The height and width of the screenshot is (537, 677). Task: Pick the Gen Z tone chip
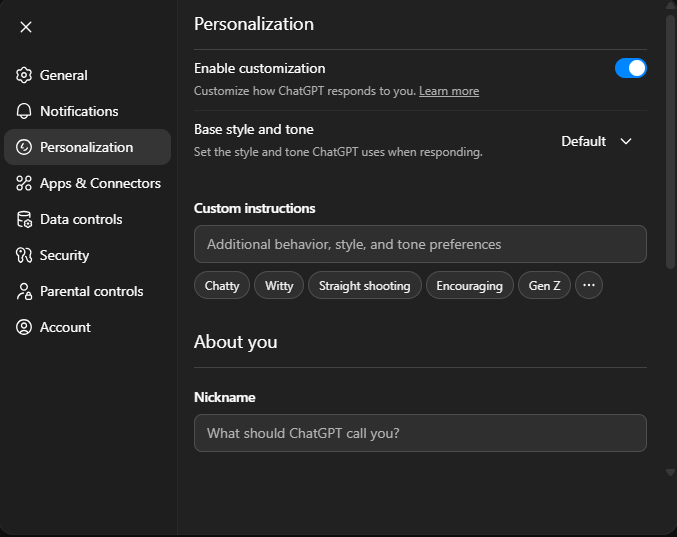(x=544, y=285)
